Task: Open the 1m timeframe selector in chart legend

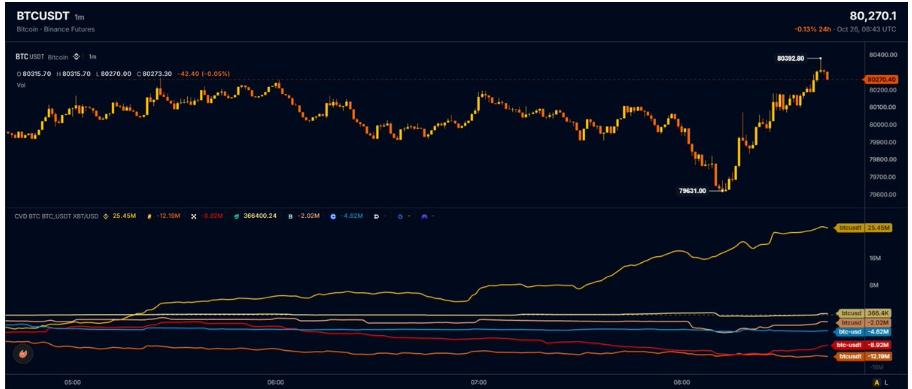Action: point(92,57)
